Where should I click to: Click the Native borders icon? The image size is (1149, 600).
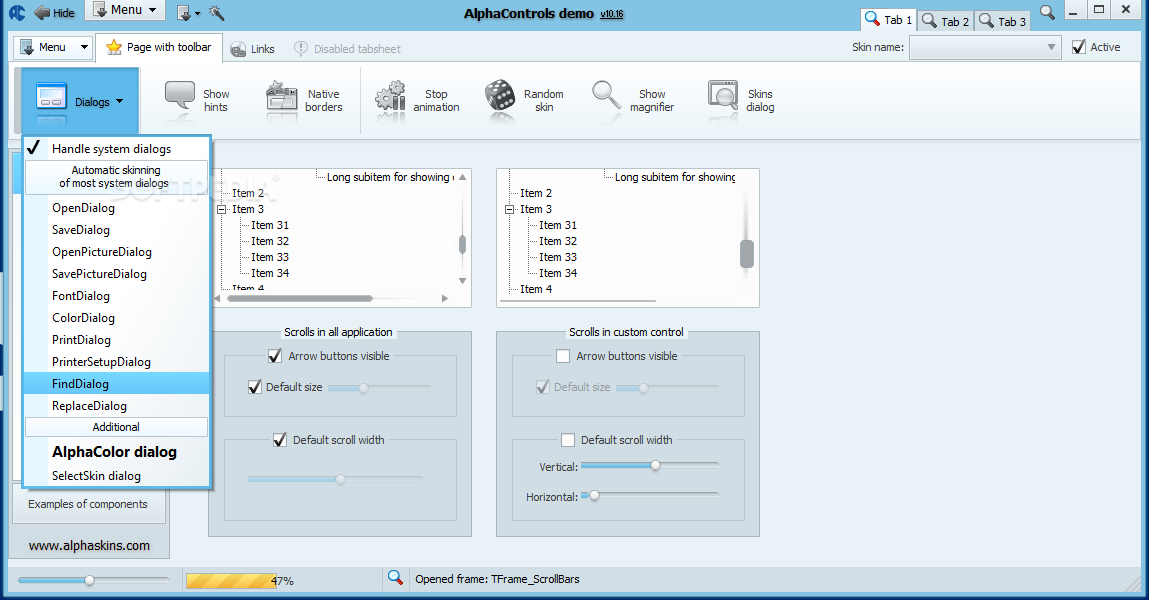tap(281, 97)
